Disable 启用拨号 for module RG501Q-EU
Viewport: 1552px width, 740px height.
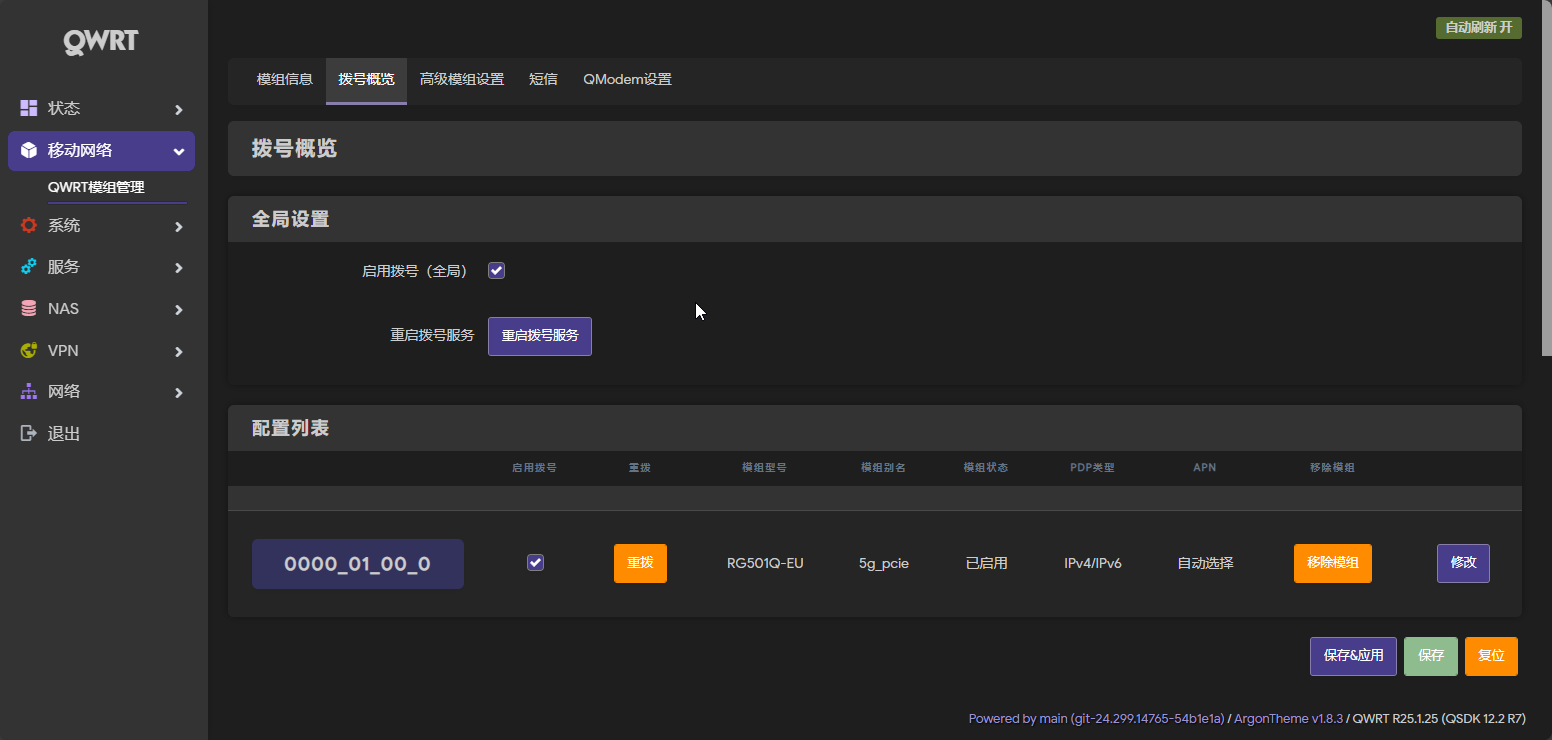click(x=535, y=562)
